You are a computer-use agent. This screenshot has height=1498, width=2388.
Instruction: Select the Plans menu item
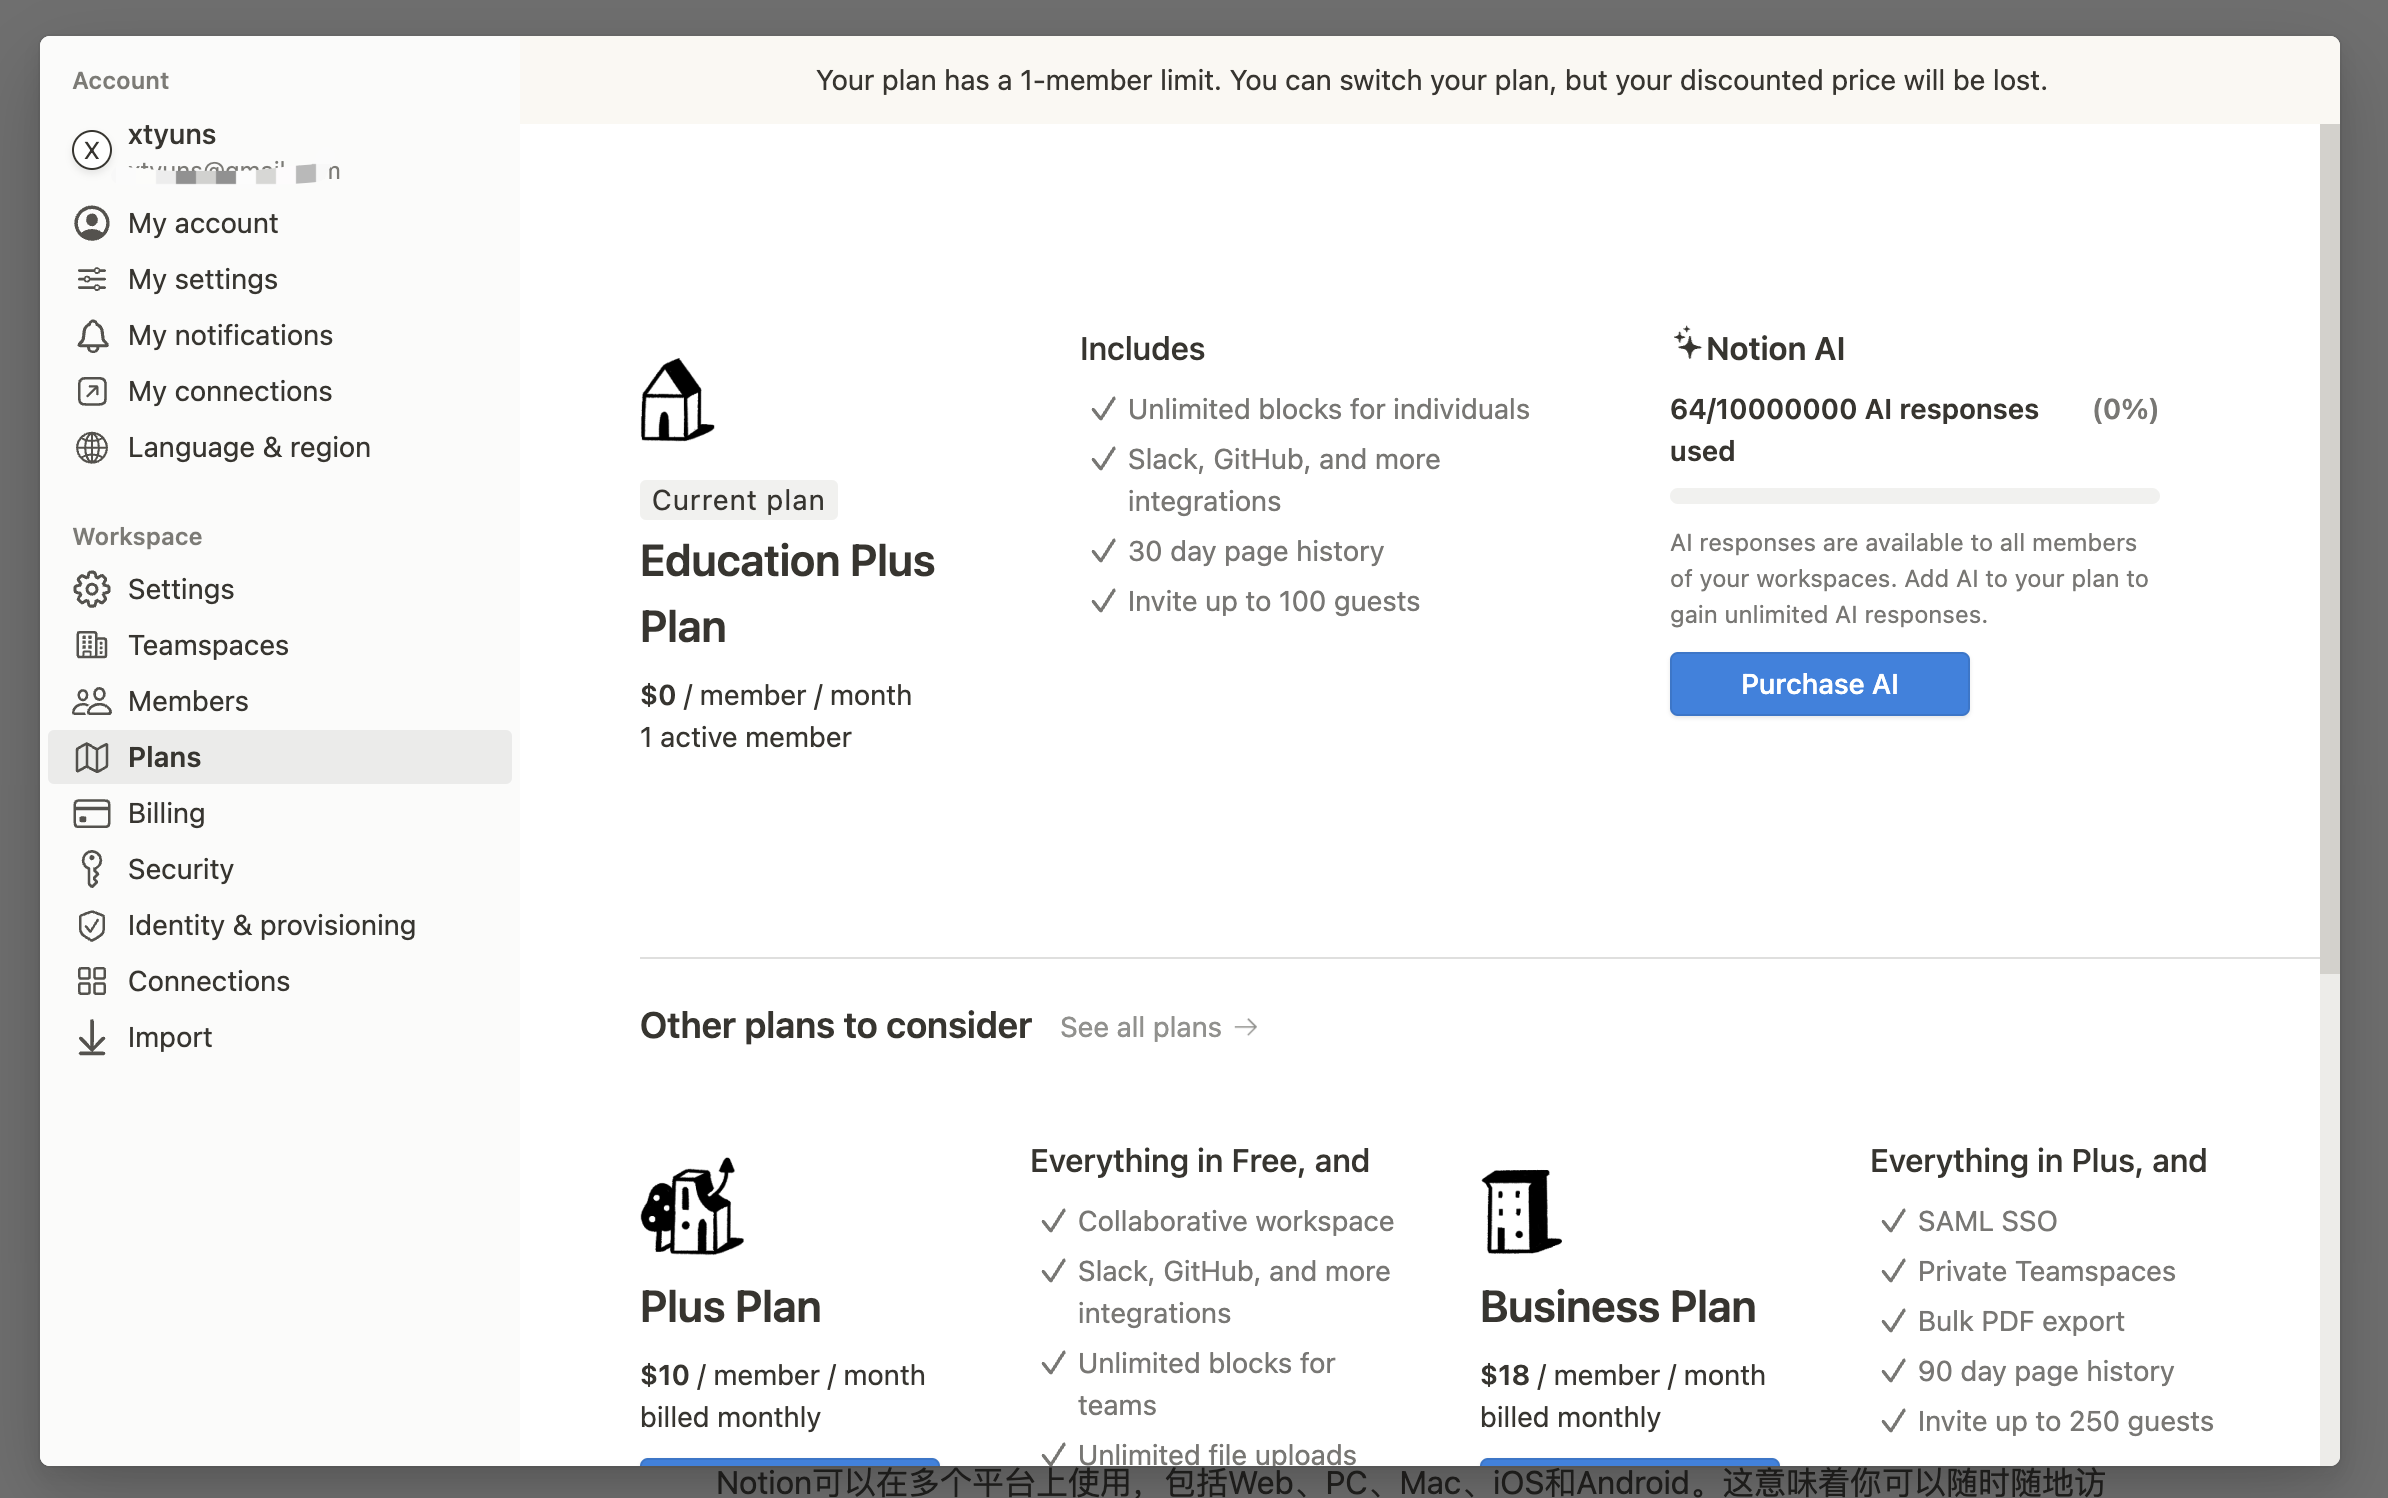point(165,757)
